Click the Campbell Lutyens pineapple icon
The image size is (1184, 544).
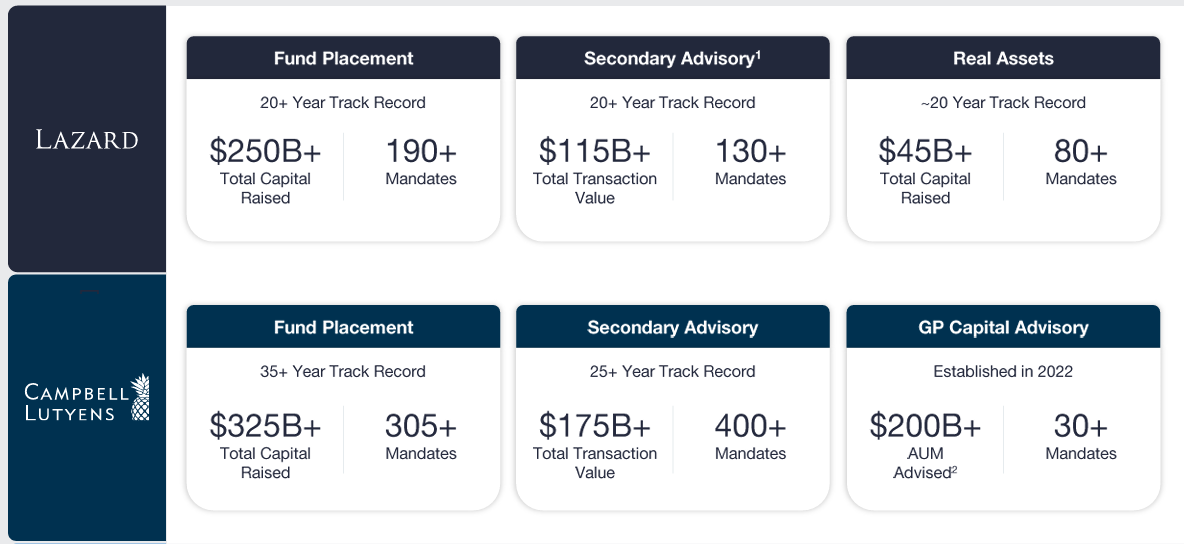140,397
